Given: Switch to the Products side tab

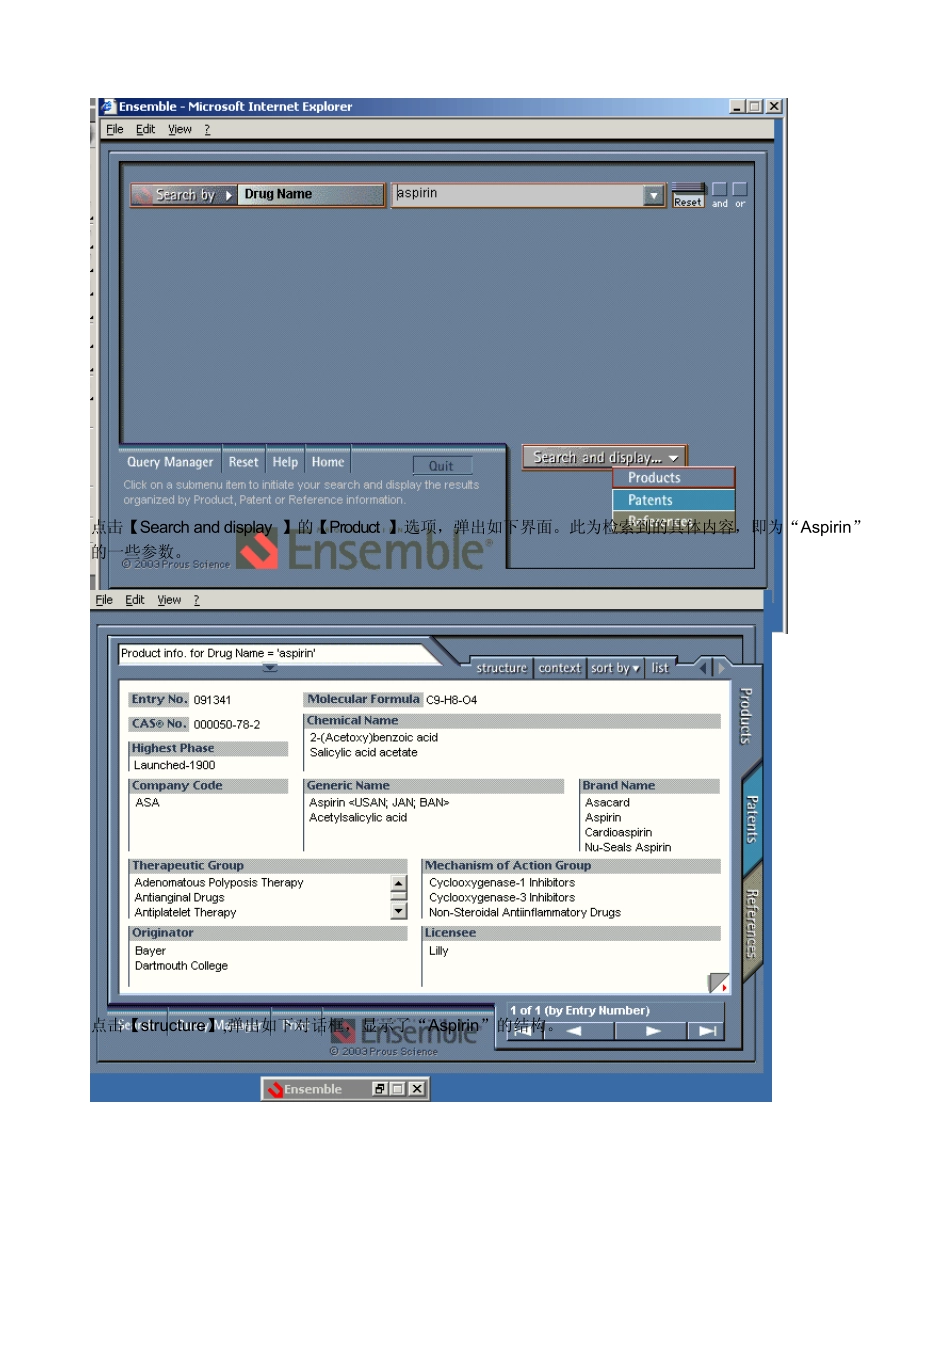Looking at the screenshot, I should click(746, 715).
